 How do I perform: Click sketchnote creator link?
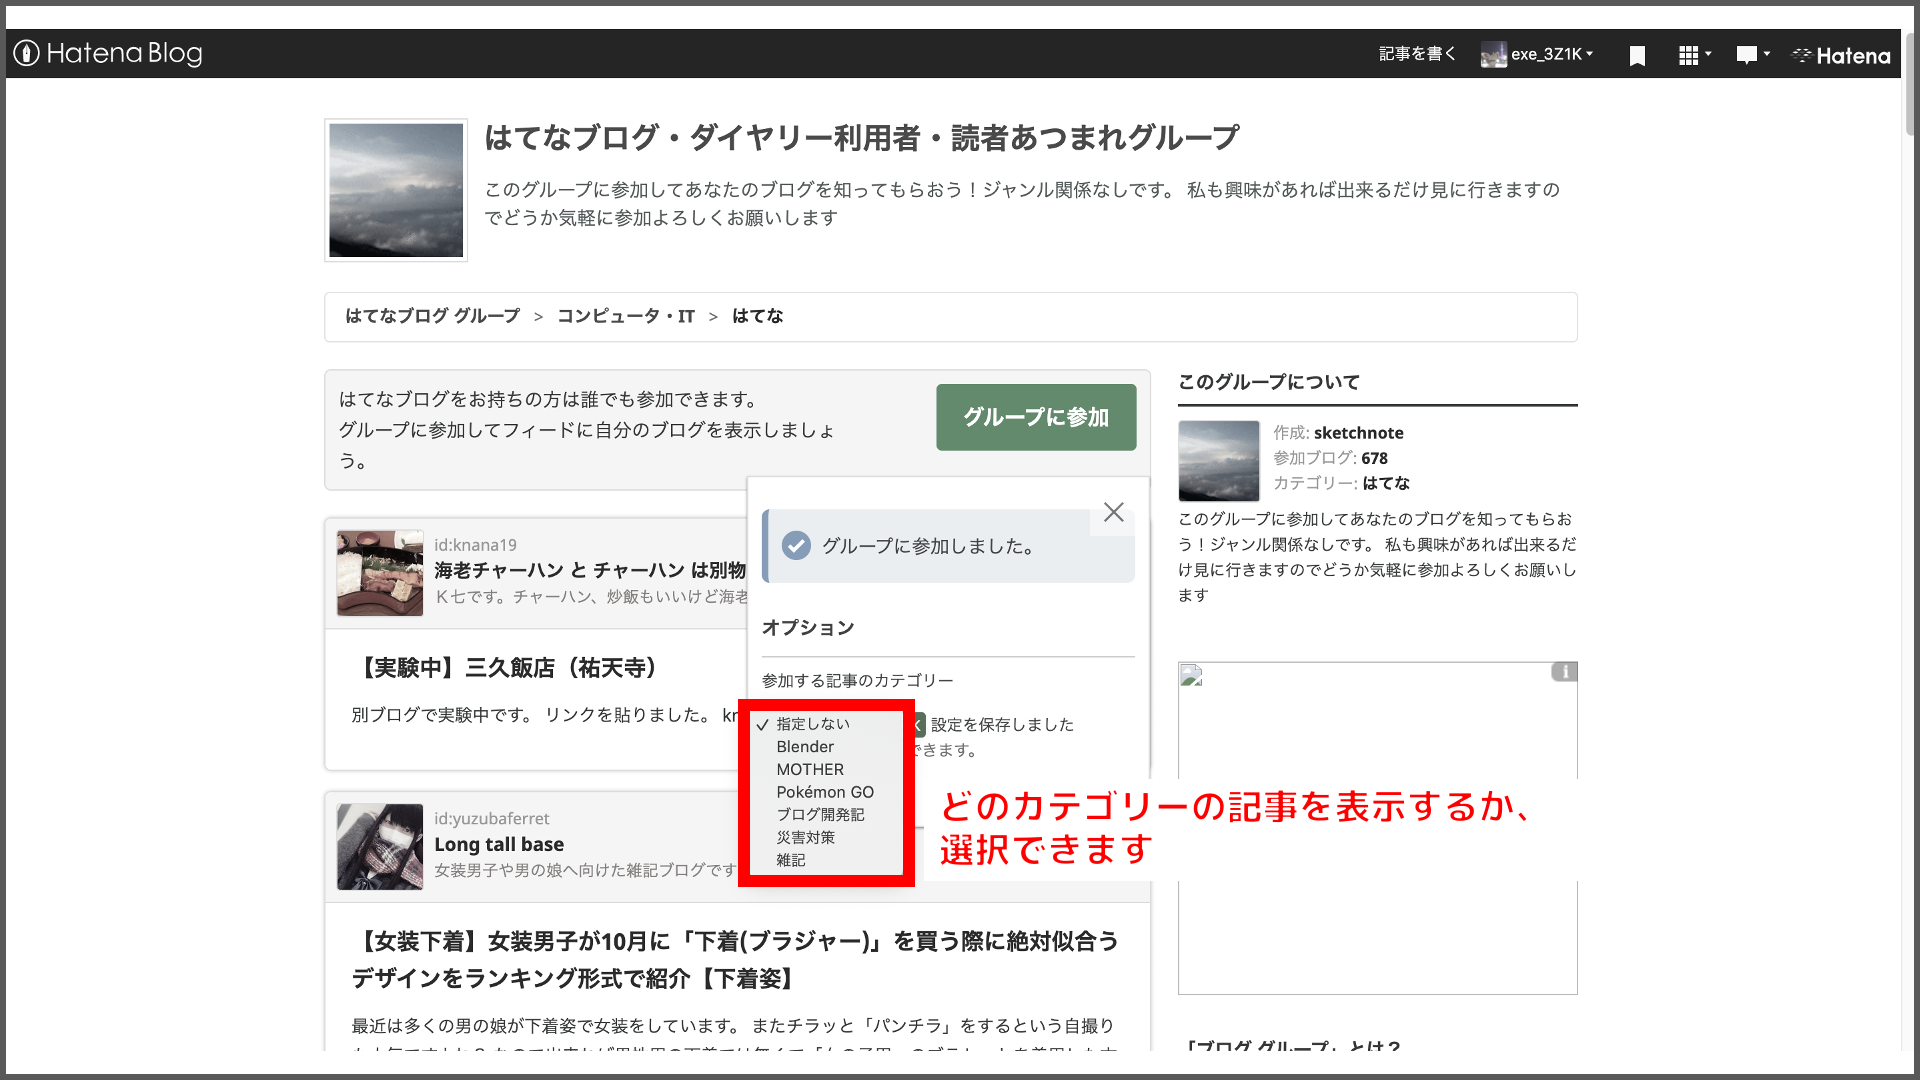pos(1358,433)
